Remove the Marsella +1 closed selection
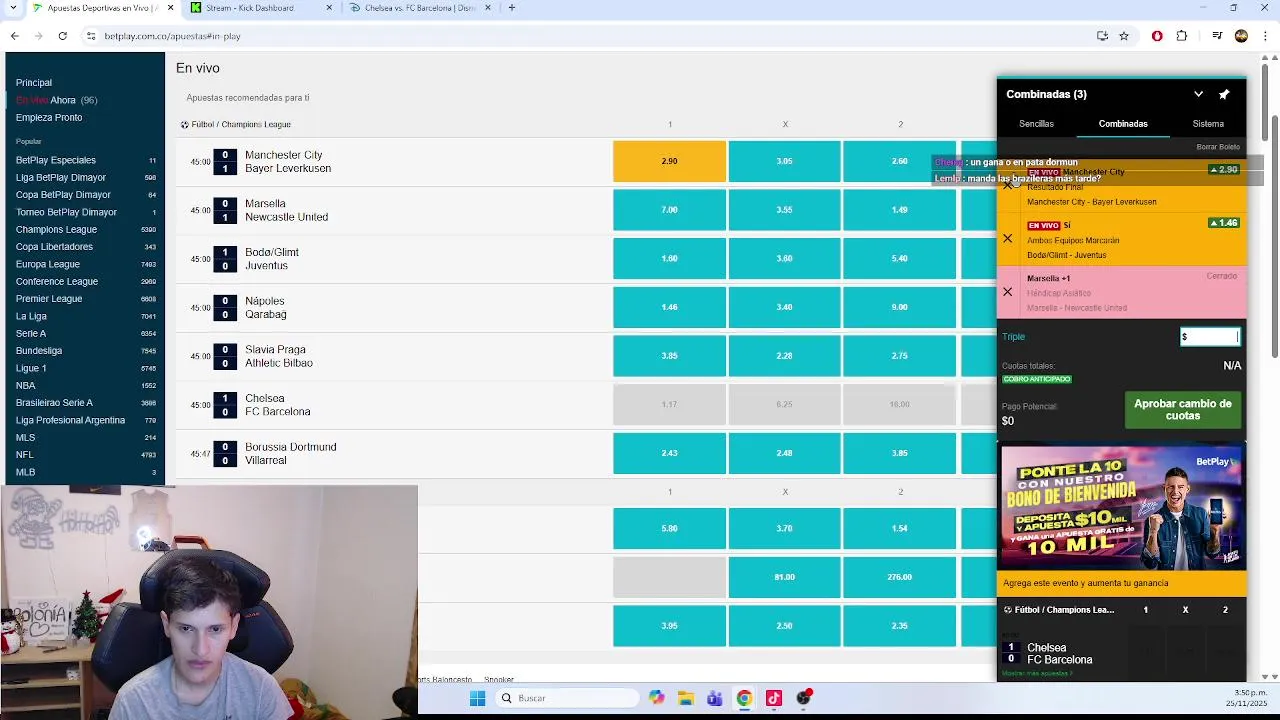 click(x=1007, y=292)
